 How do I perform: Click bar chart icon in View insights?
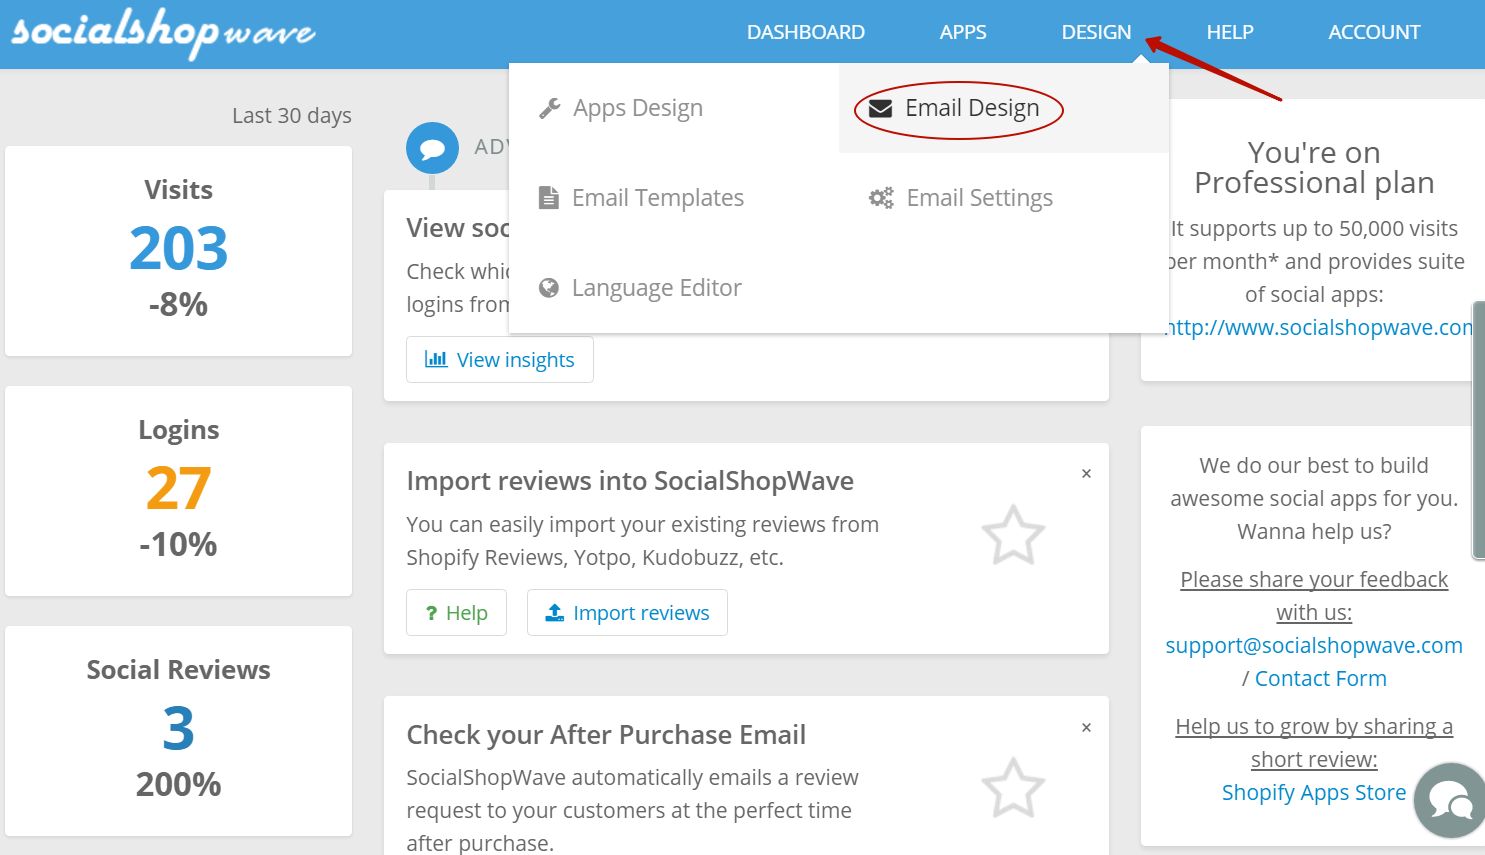point(436,359)
